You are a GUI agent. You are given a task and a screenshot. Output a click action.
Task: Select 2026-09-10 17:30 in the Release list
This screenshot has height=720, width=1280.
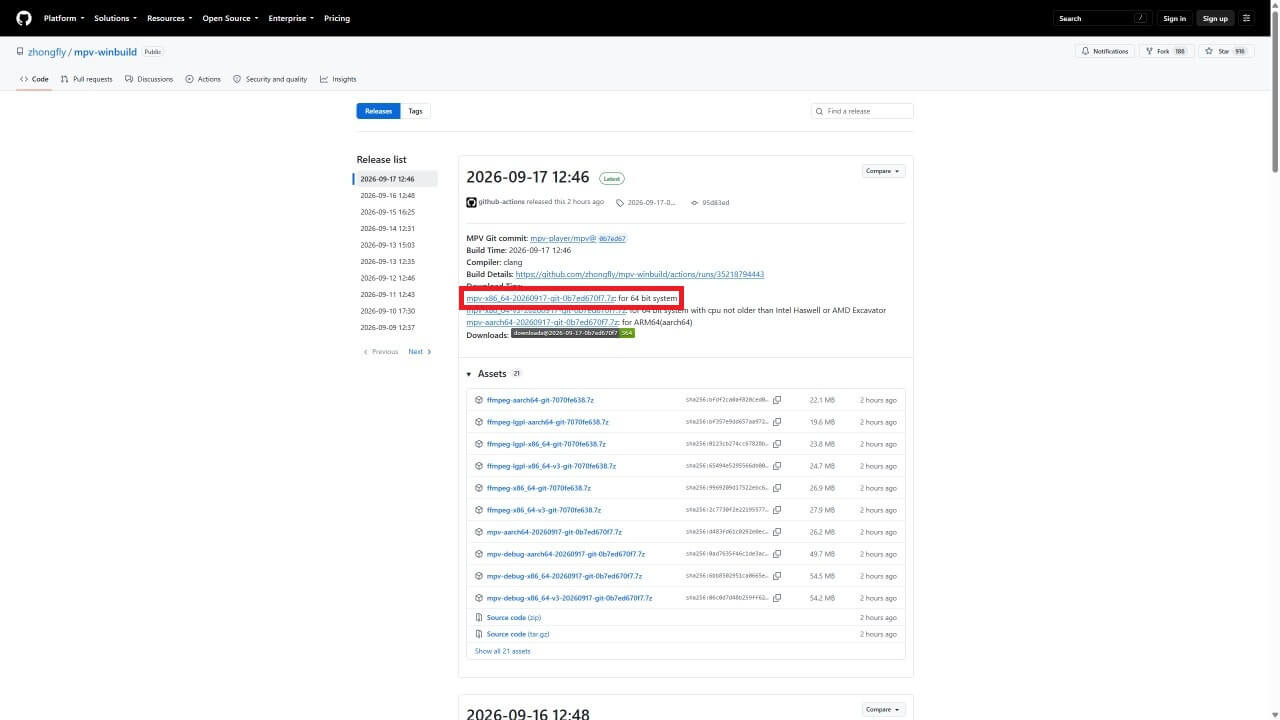click(387, 311)
